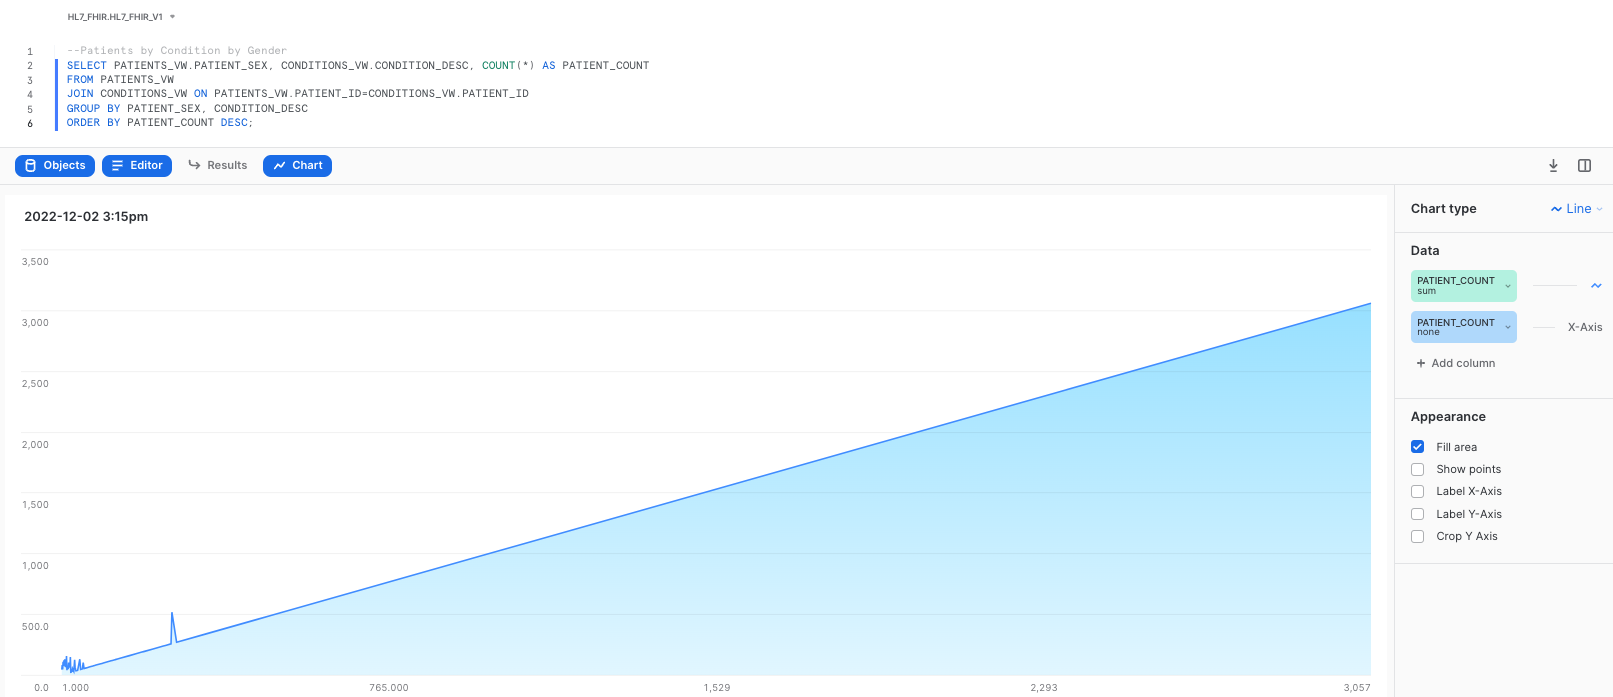Enable the Crop Y Axis checkbox
Screen dimensions: 1613x697
1417,536
